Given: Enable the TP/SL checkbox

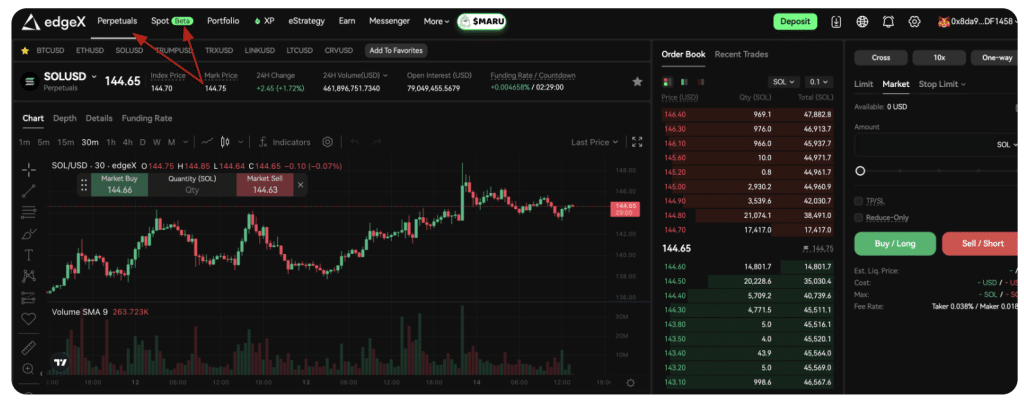Looking at the screenshot, I should [859, 201].
